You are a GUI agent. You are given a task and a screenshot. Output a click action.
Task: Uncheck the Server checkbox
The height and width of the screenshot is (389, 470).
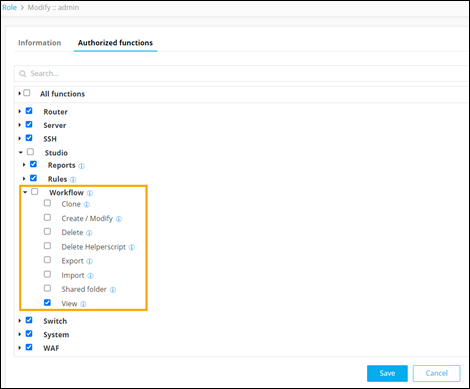pyautogui.click(x=29, y=124)
